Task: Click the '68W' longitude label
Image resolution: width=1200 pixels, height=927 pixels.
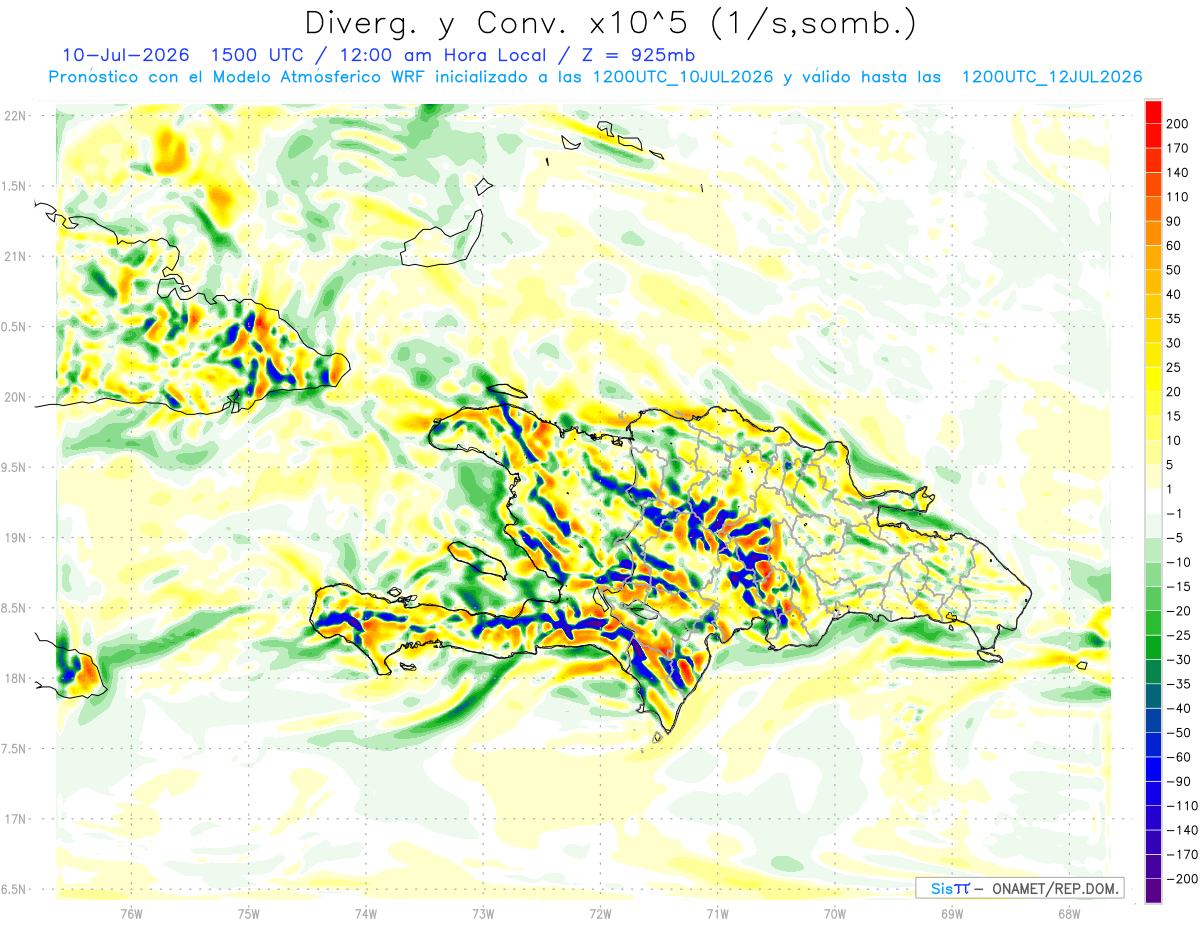Action: [x=1069, y=913]
